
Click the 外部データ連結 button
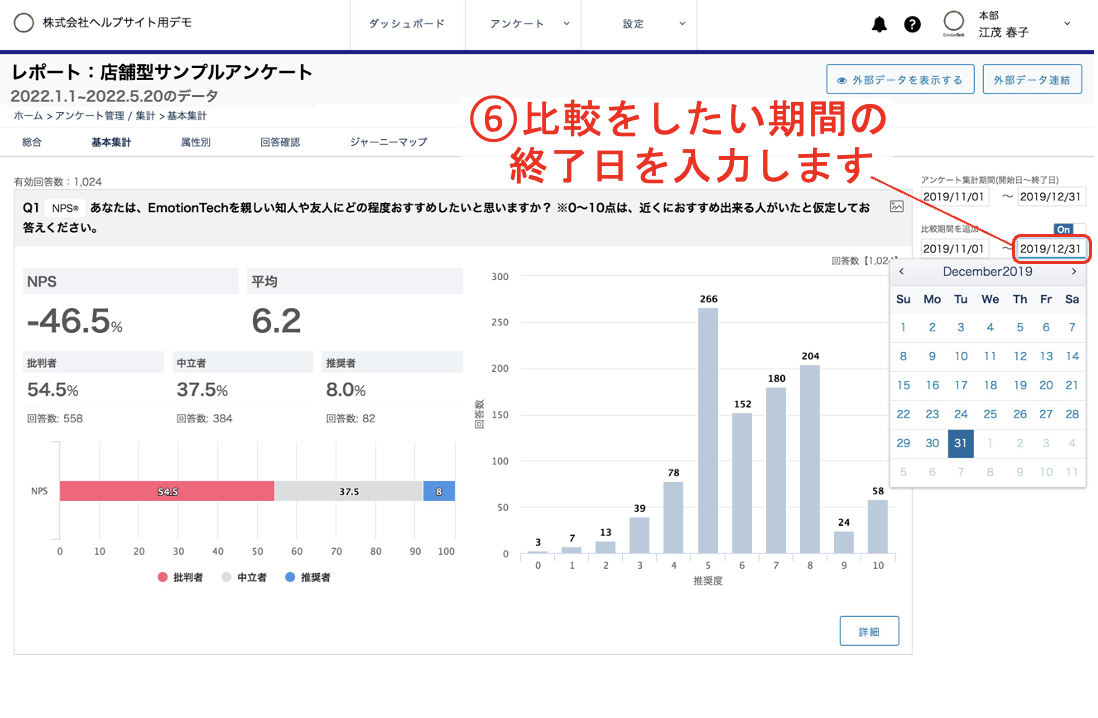pyautogui.click(x=1032, y=78)
